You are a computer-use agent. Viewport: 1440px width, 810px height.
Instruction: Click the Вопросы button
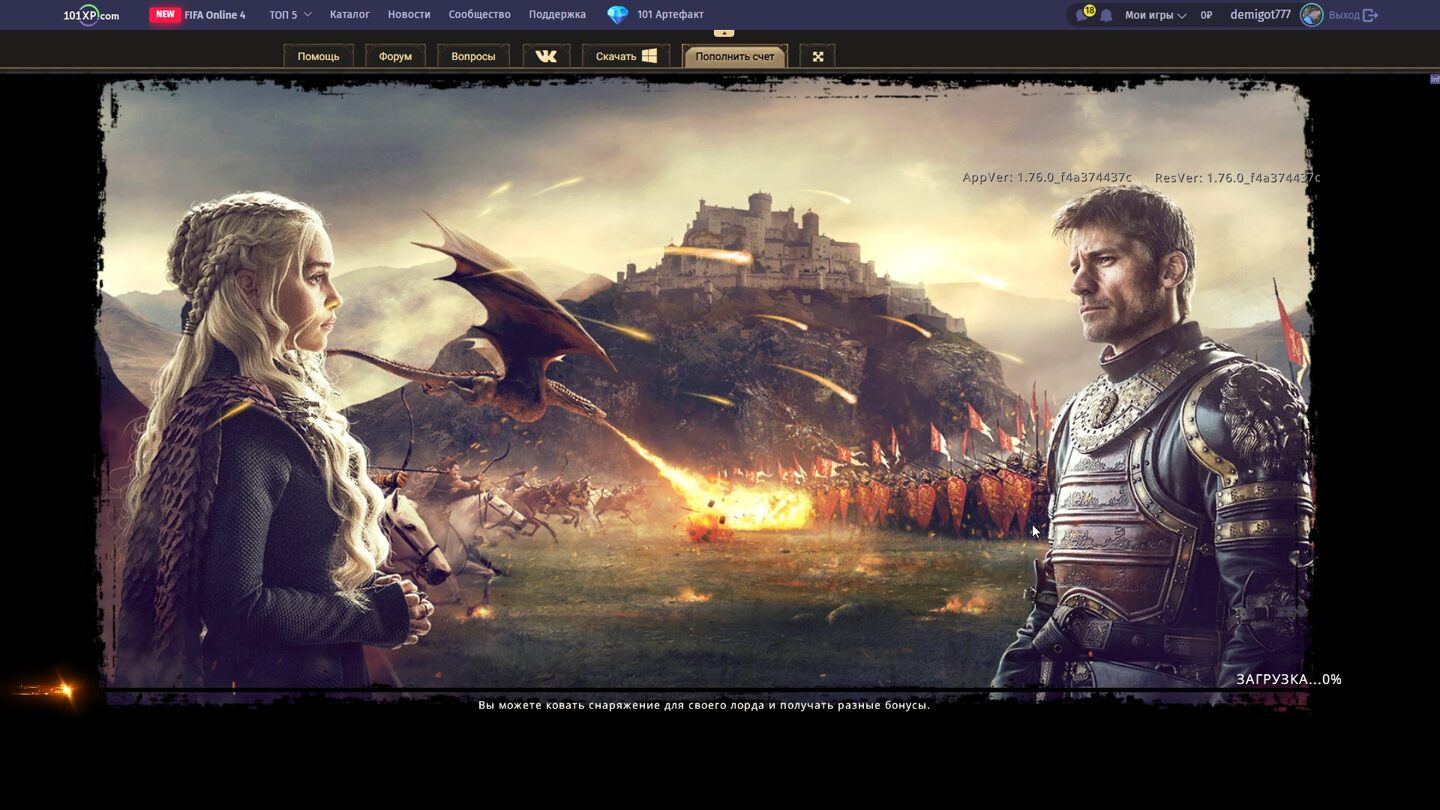473,56
